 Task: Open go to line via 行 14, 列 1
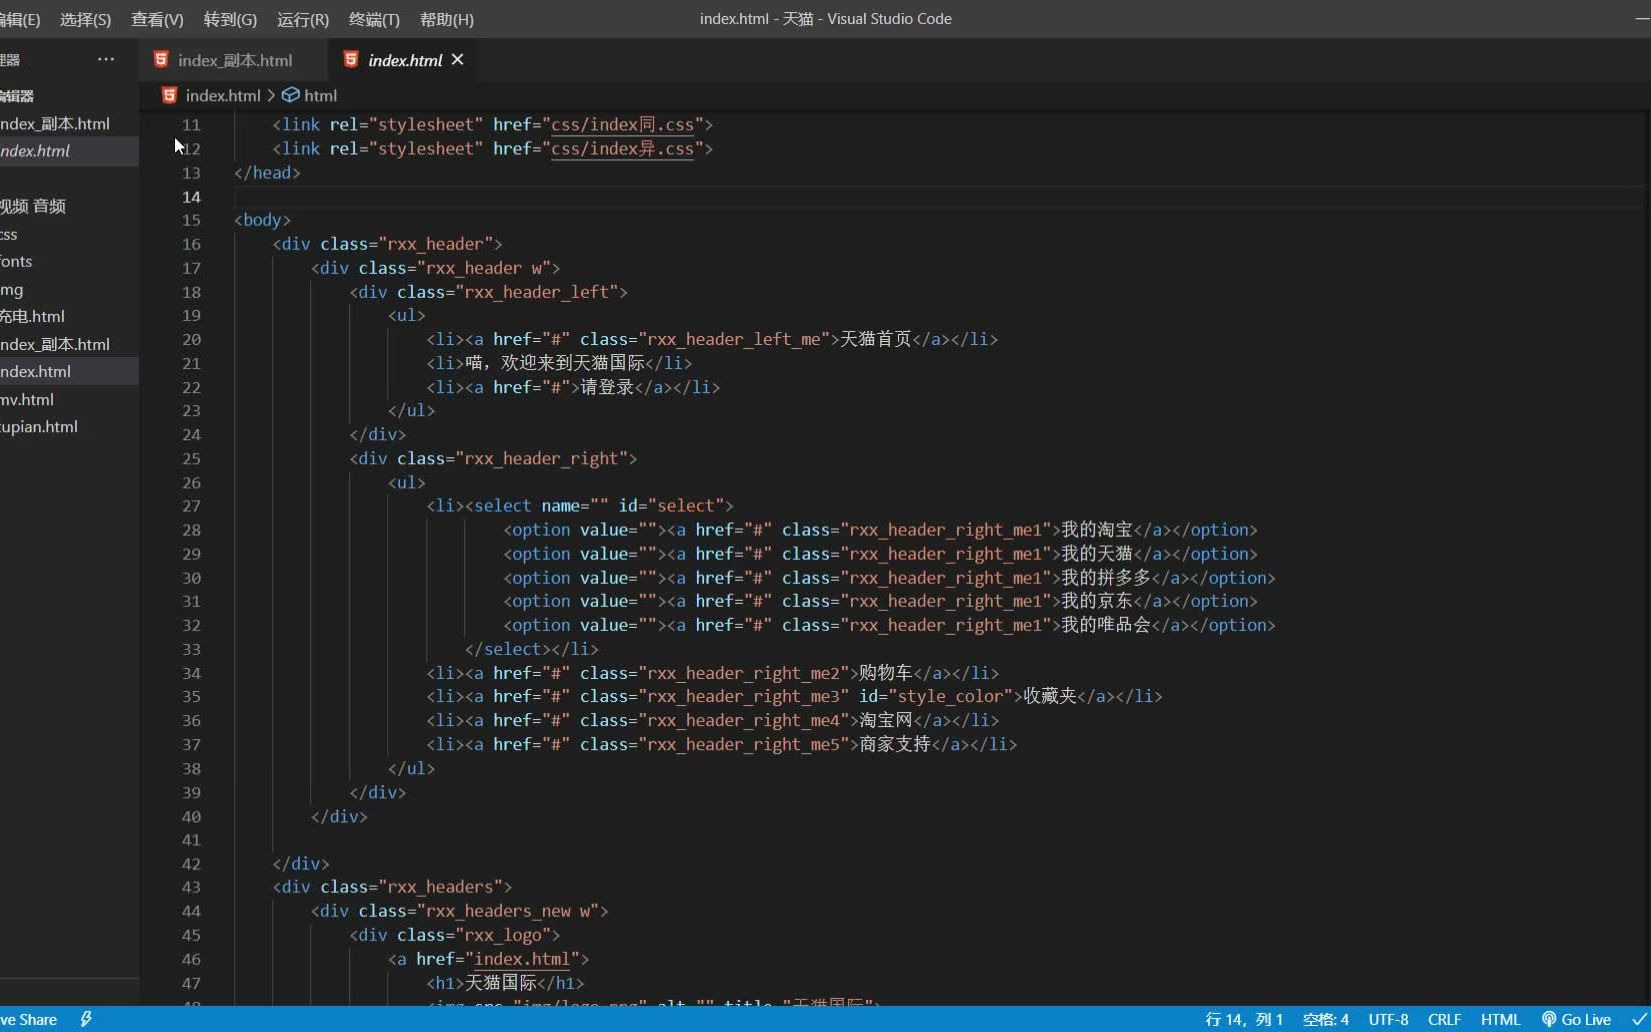1244,1019
